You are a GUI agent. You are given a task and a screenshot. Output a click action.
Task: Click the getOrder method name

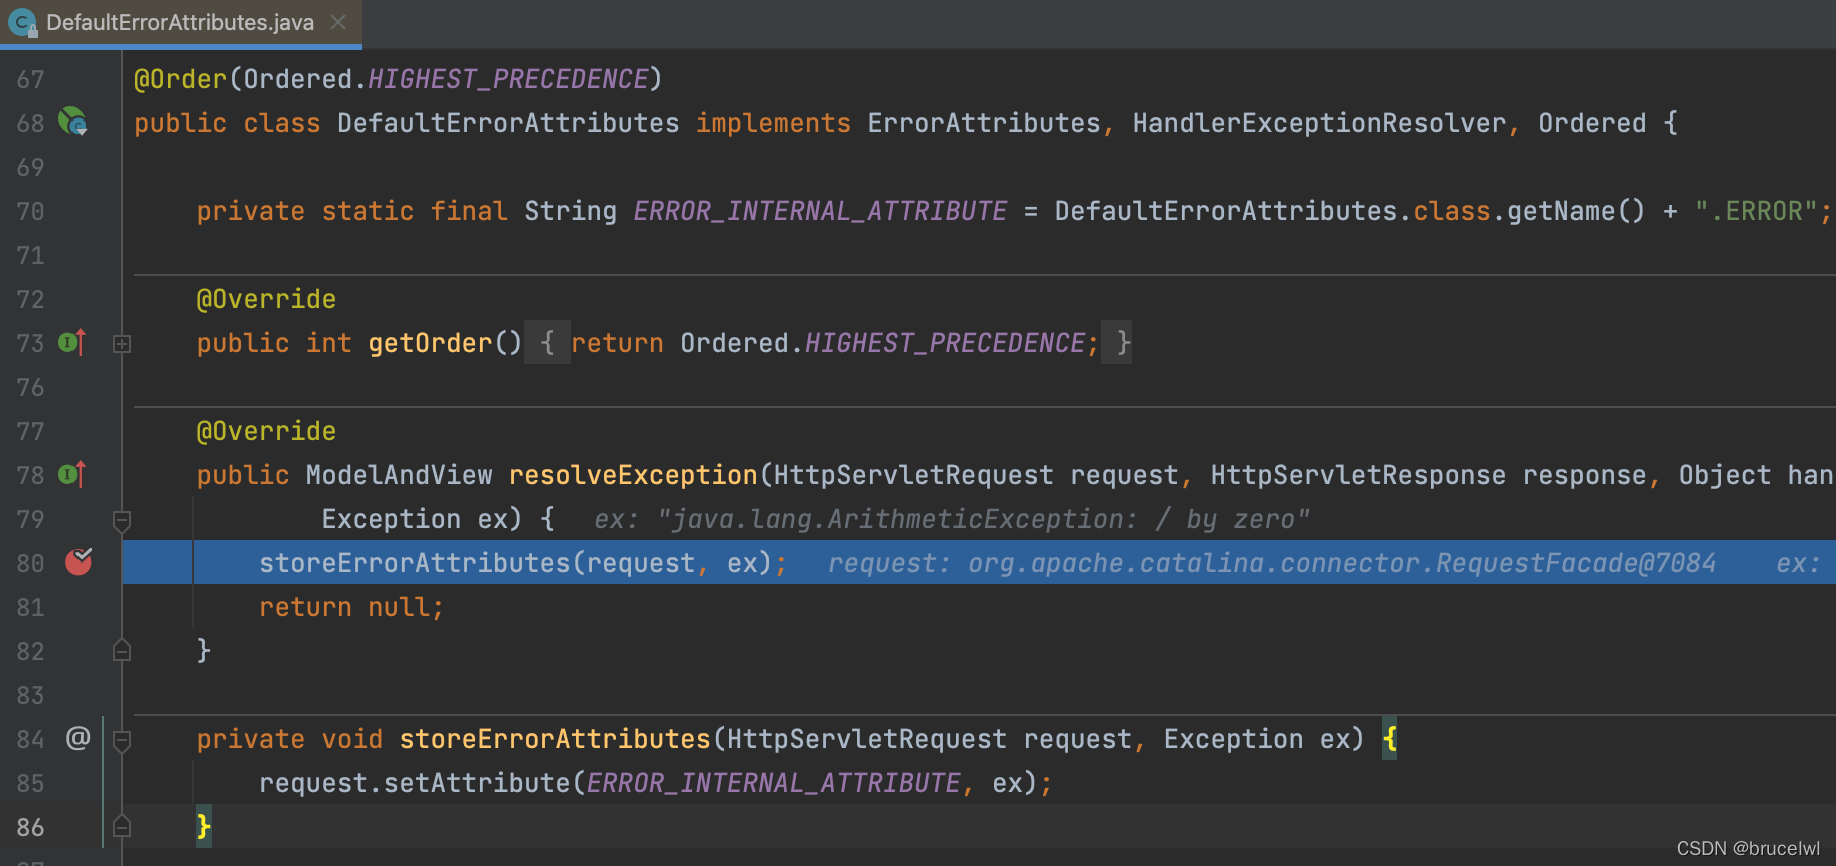430,343
